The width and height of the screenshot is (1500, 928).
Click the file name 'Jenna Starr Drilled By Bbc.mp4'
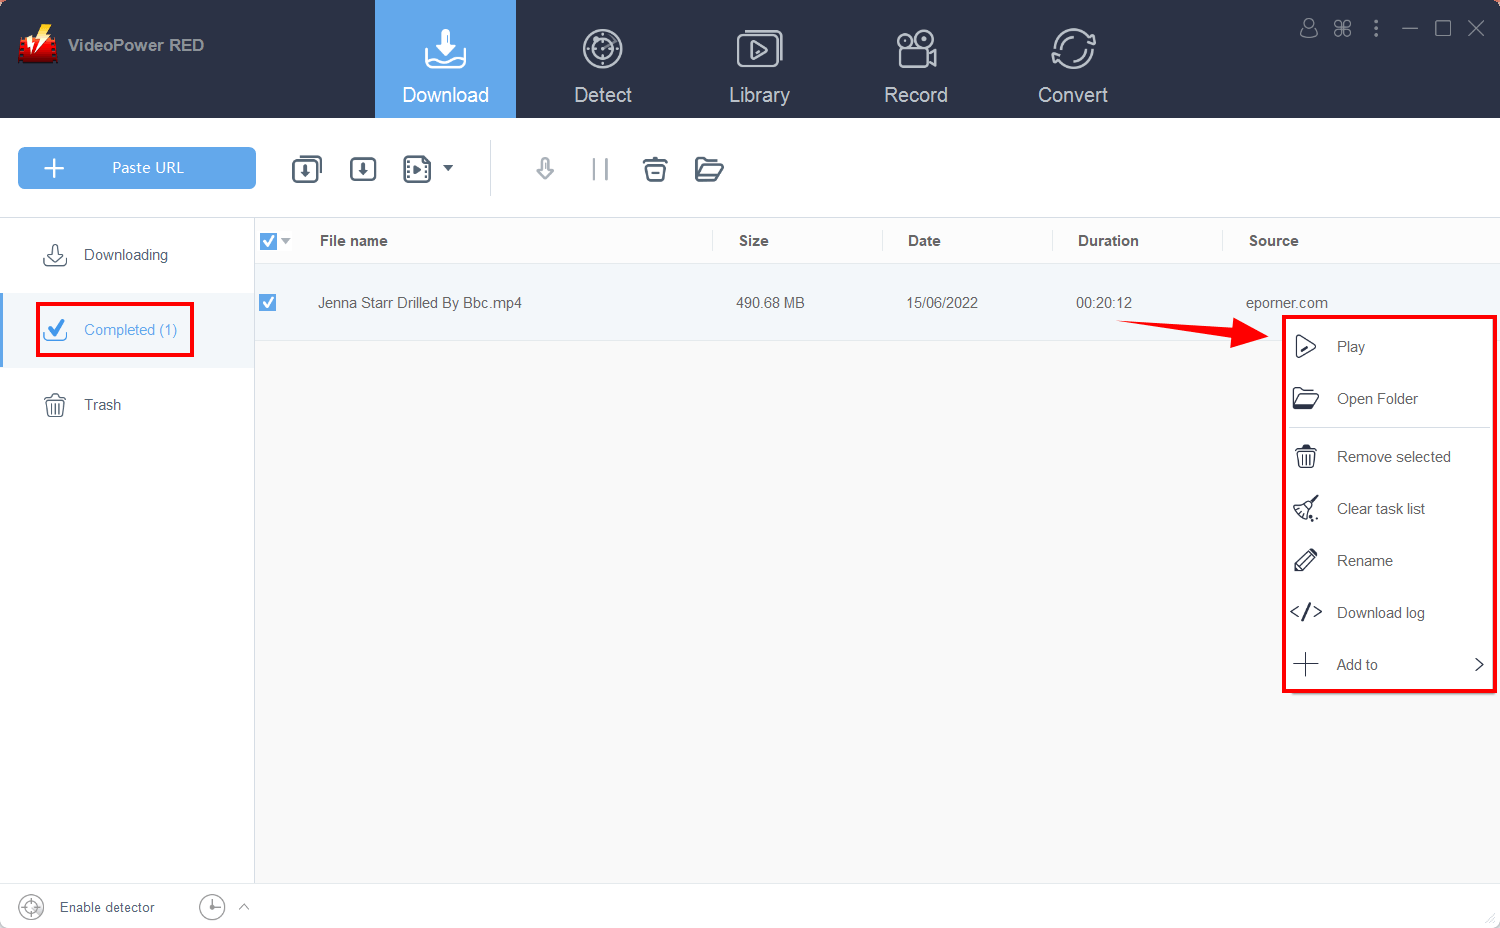tap(420, 303)
